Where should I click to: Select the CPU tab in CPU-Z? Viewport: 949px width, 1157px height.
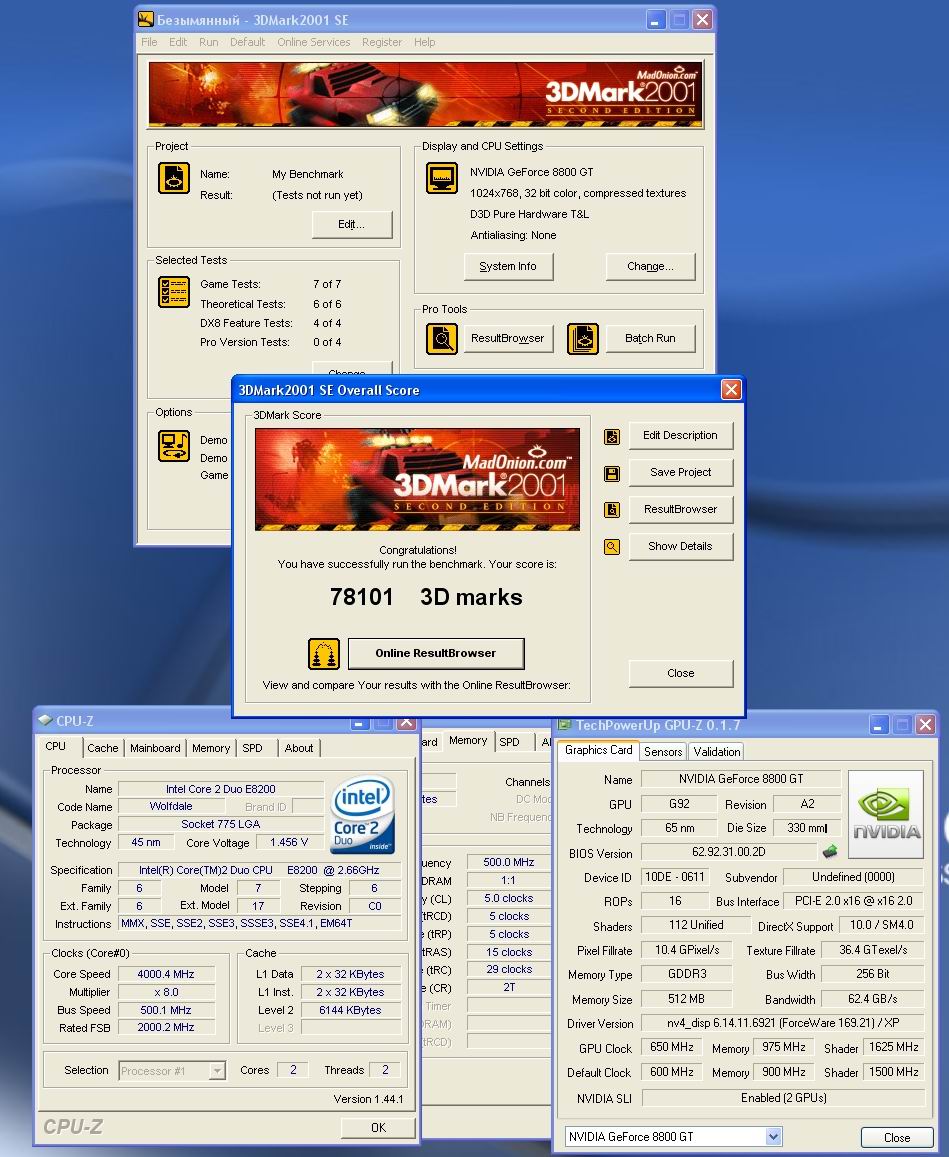[55, 746]
